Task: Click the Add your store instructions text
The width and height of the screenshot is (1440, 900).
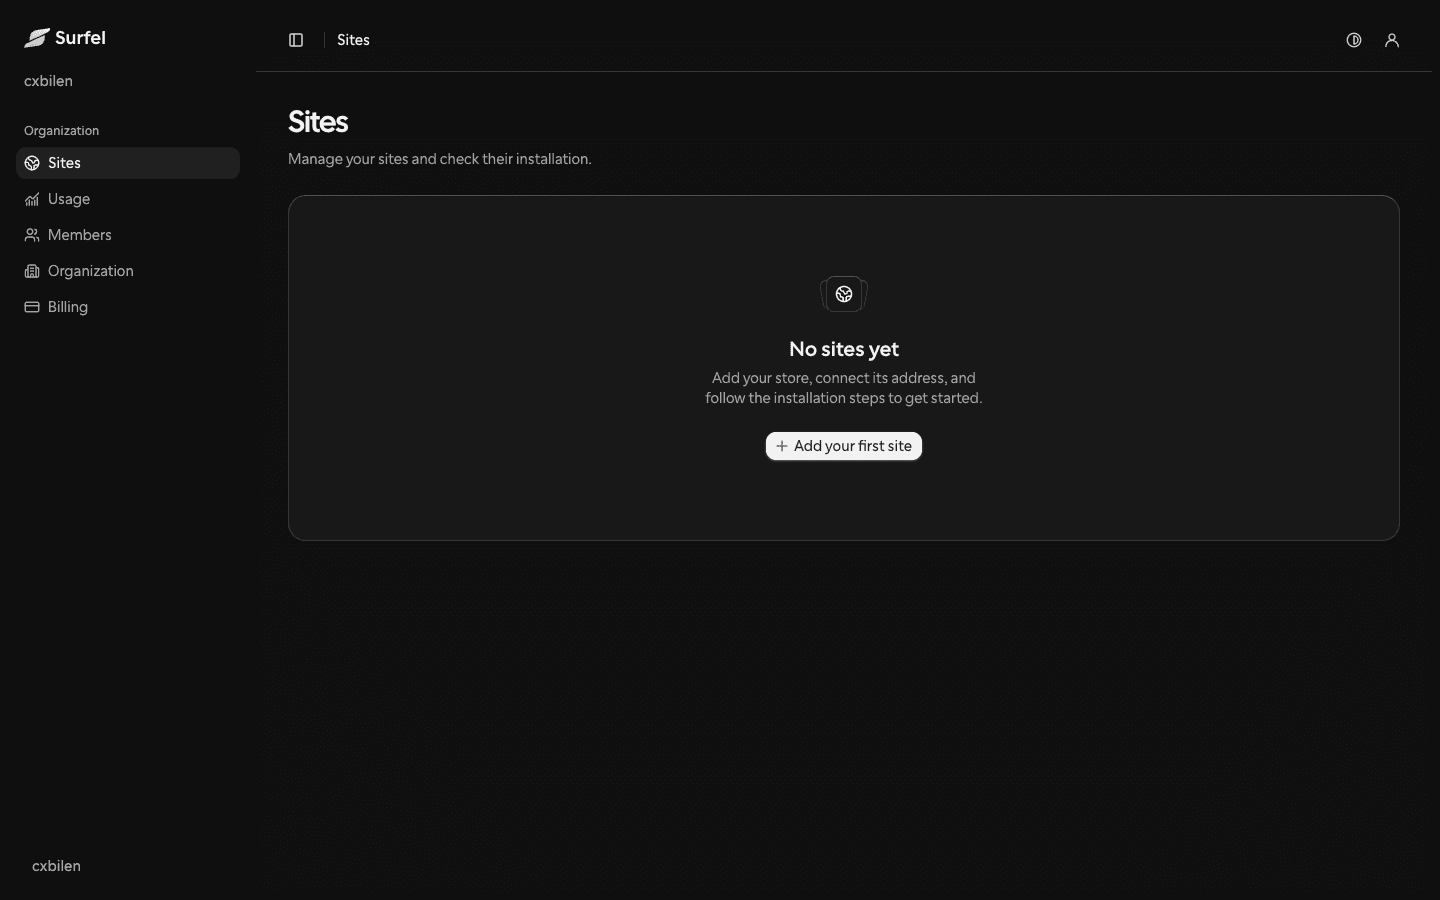Action: click(844, 388)
